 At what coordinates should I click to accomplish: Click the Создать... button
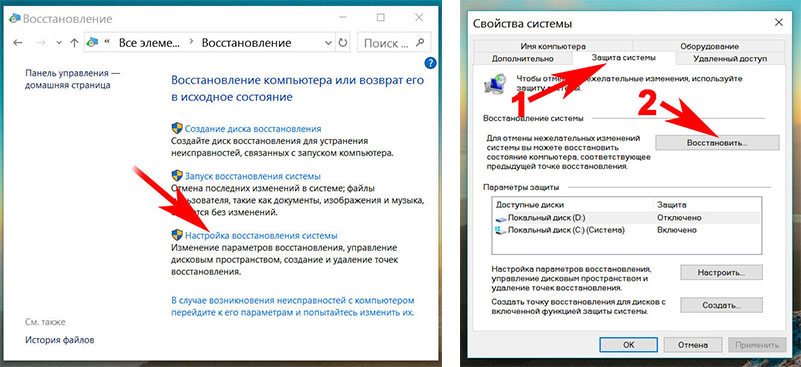(721, 305)
